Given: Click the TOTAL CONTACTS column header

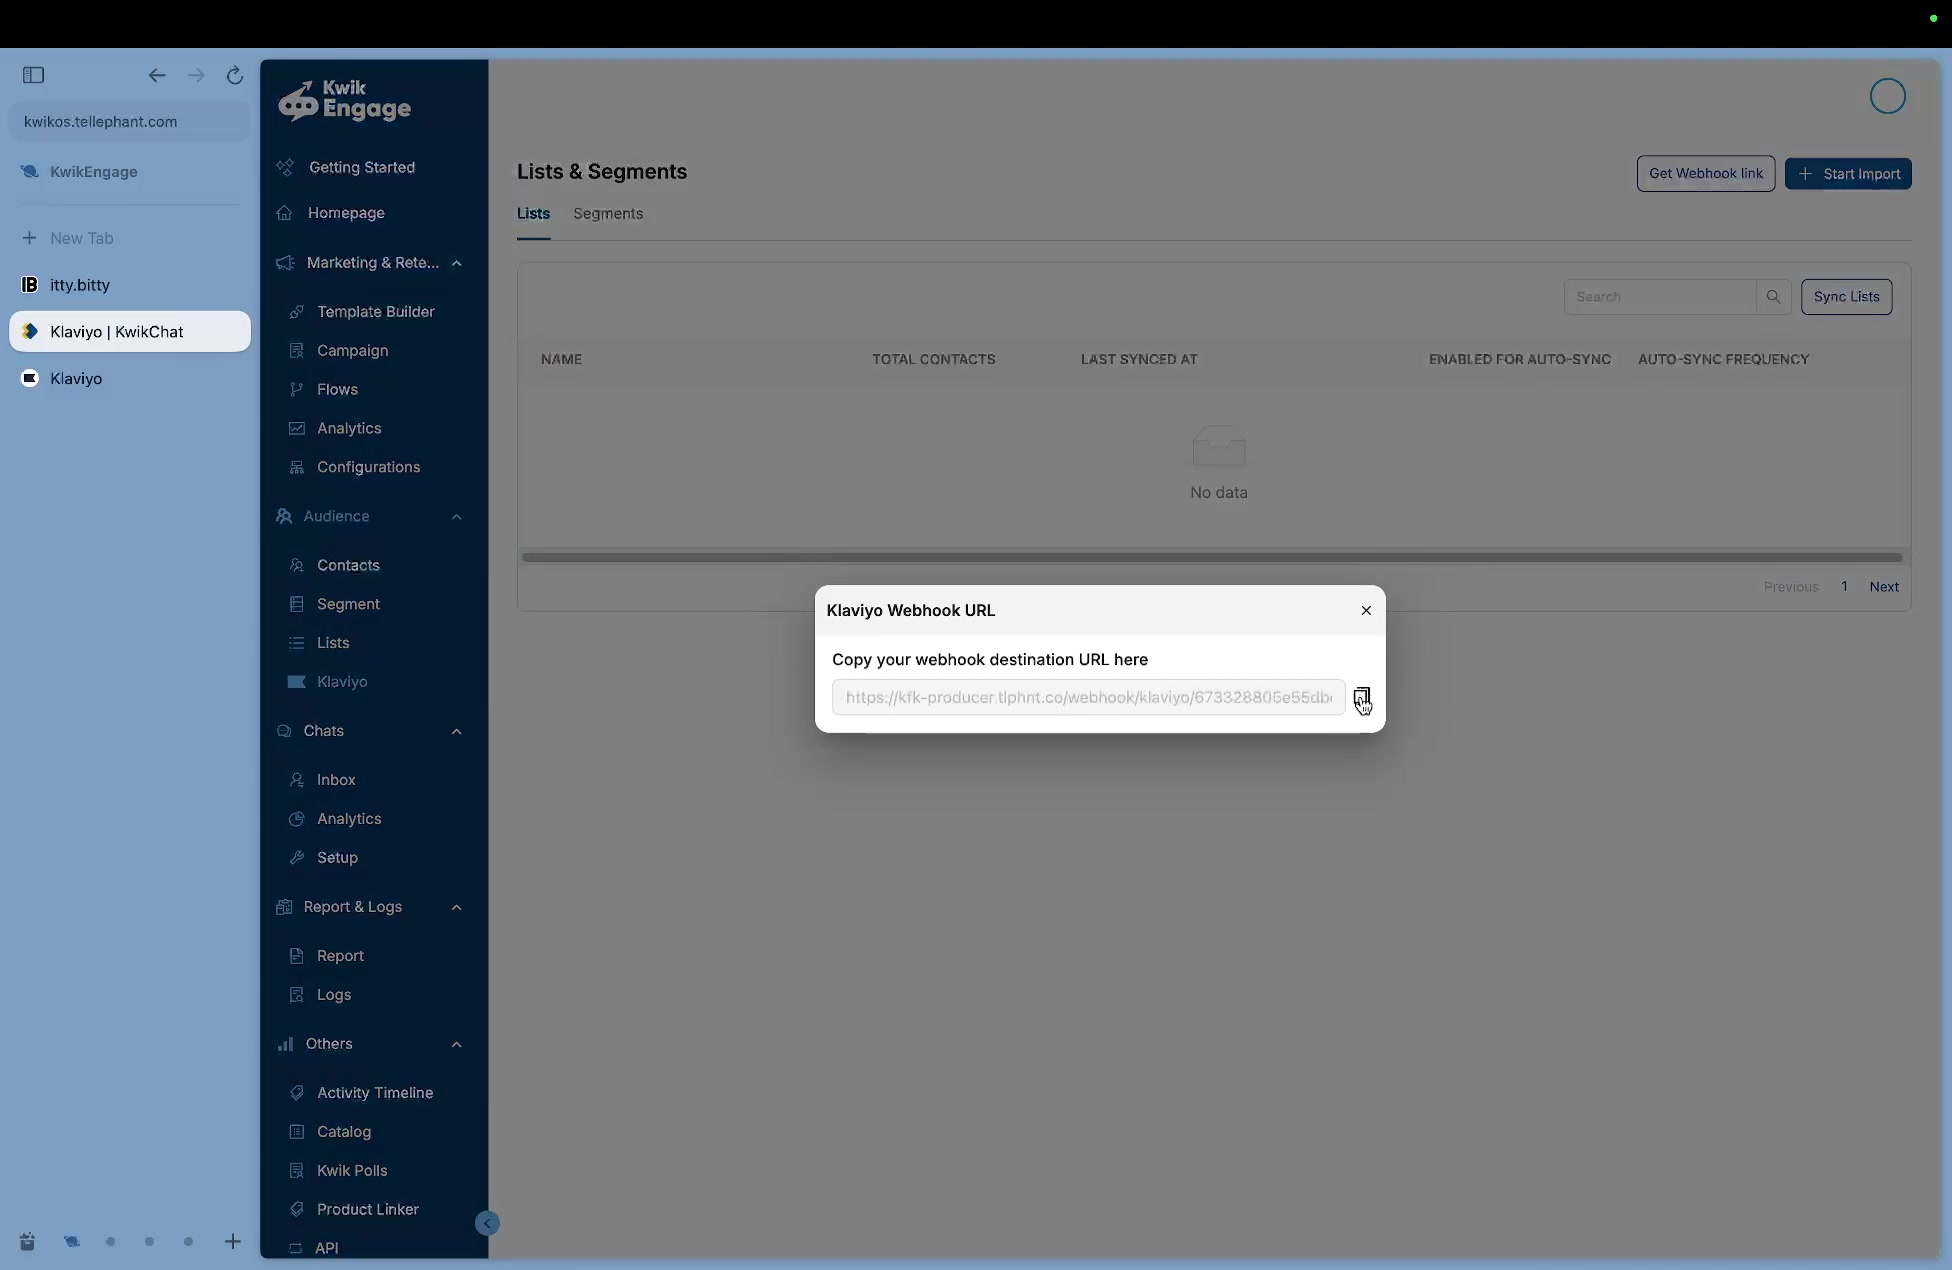Looking at the screenshot, I should [x=933, y=359].
